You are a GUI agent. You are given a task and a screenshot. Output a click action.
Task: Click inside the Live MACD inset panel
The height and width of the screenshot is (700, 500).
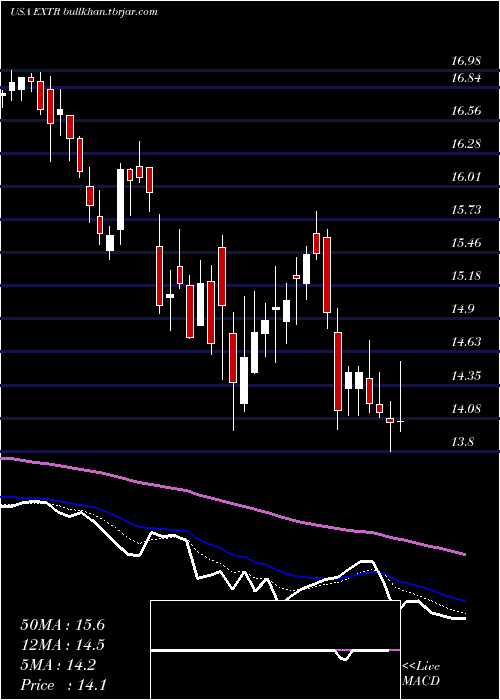275,650
